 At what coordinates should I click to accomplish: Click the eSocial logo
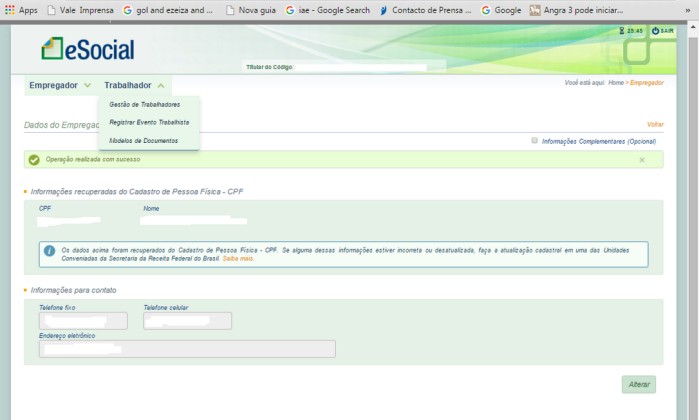[x=87, y=48]
